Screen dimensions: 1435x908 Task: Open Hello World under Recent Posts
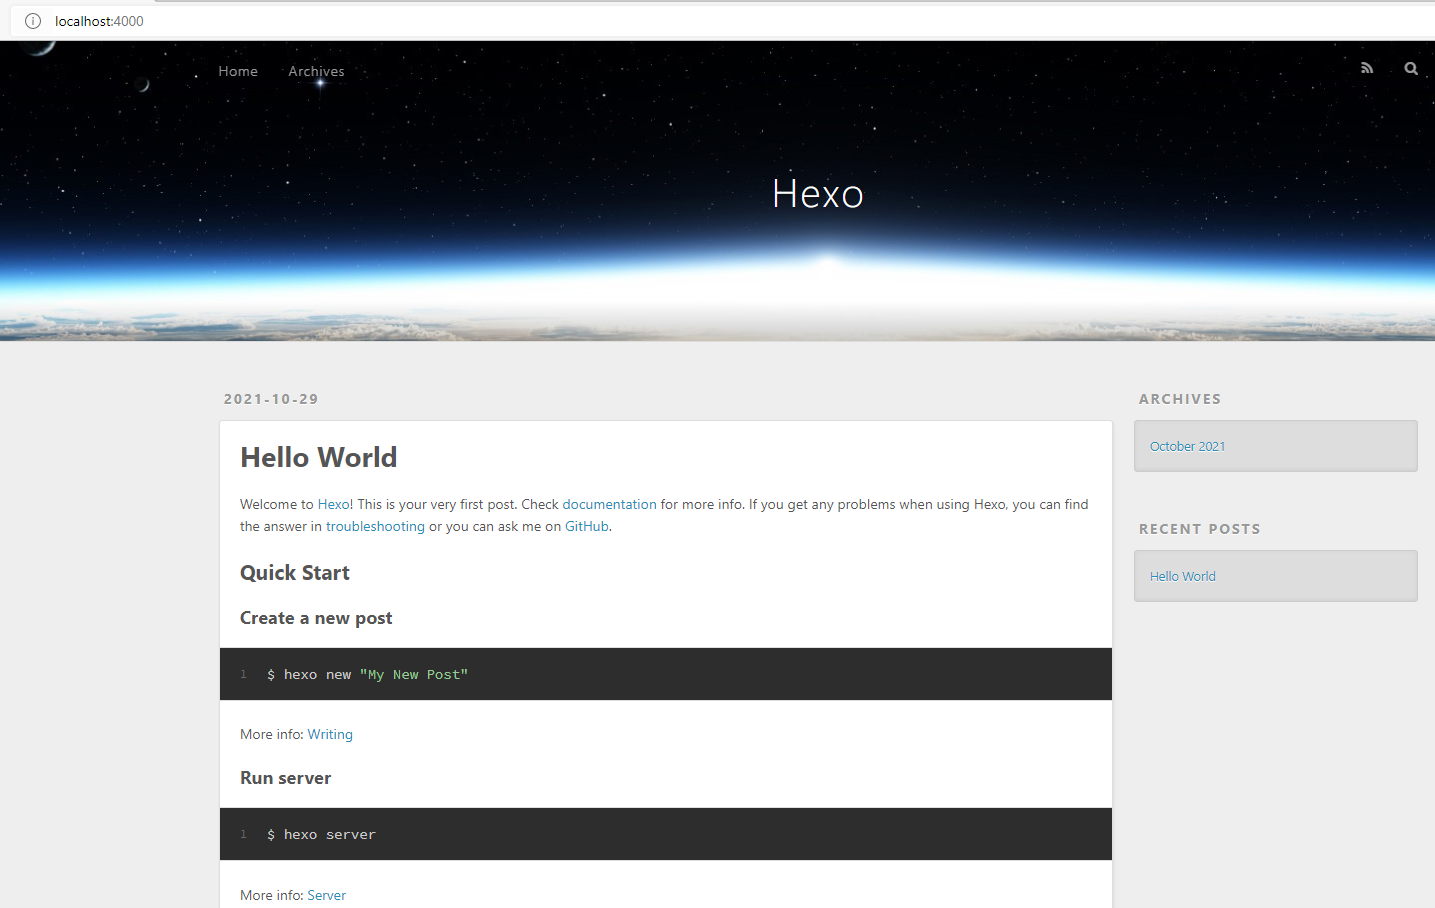(1183, 576)
